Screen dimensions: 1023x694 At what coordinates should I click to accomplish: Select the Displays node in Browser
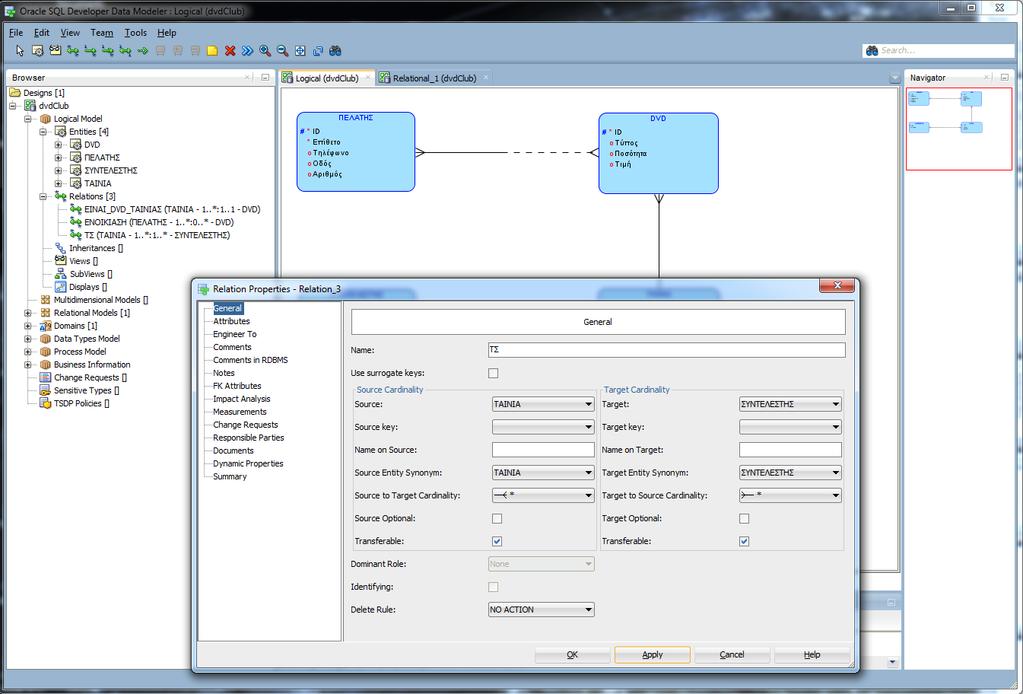coord(88,287)
